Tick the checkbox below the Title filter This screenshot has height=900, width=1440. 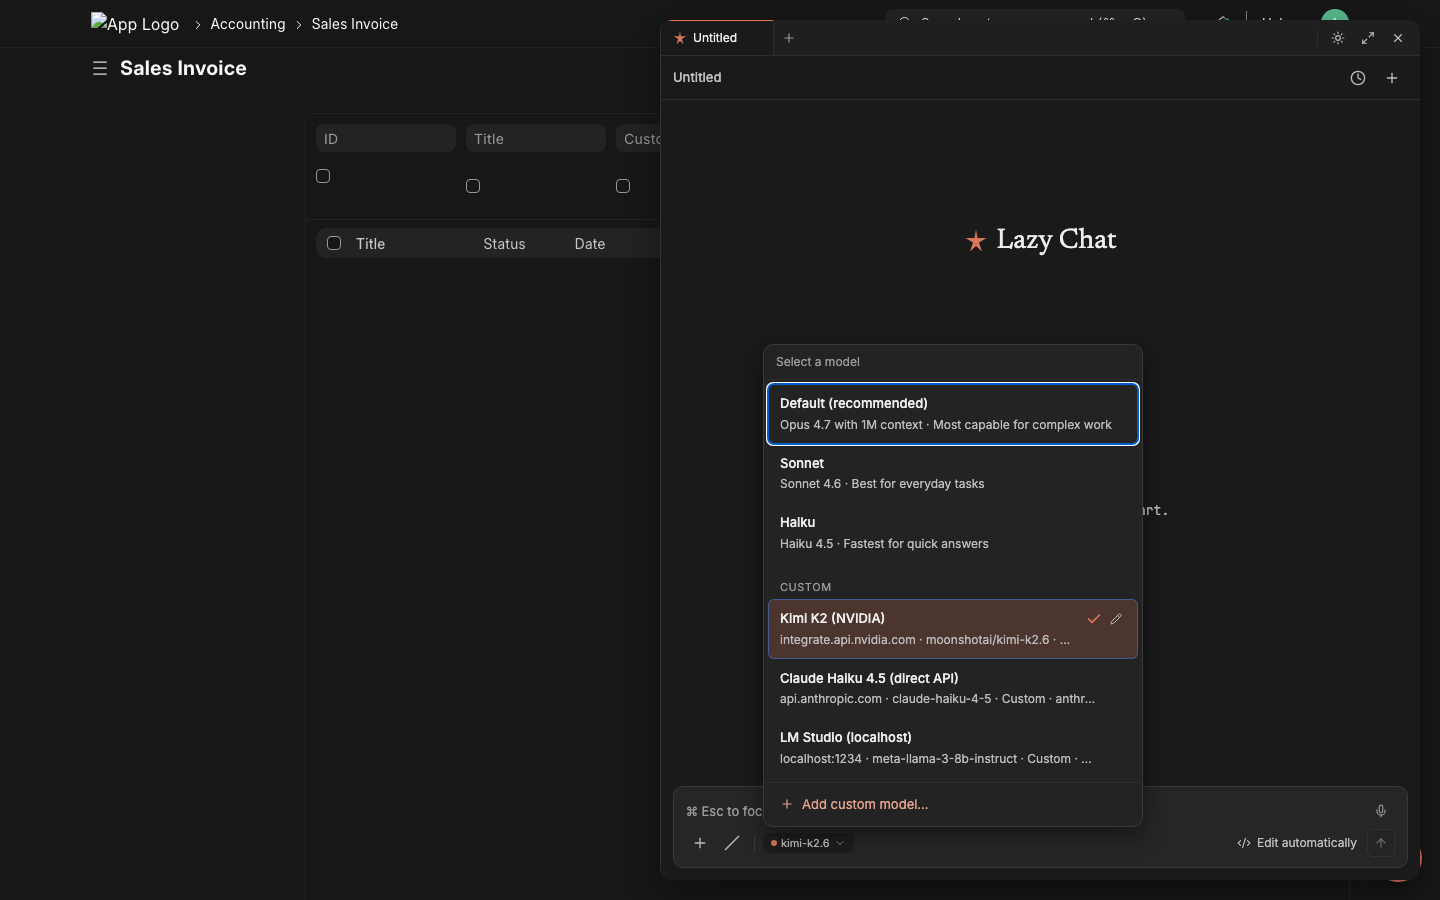coord(473,186)
